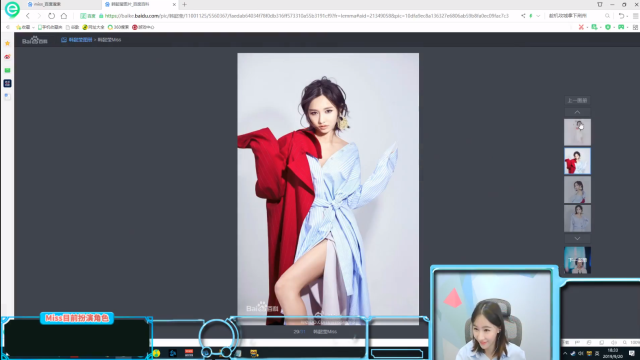
Task: Expand the address bar dropdown chevron
Action: tap(538, 16)
